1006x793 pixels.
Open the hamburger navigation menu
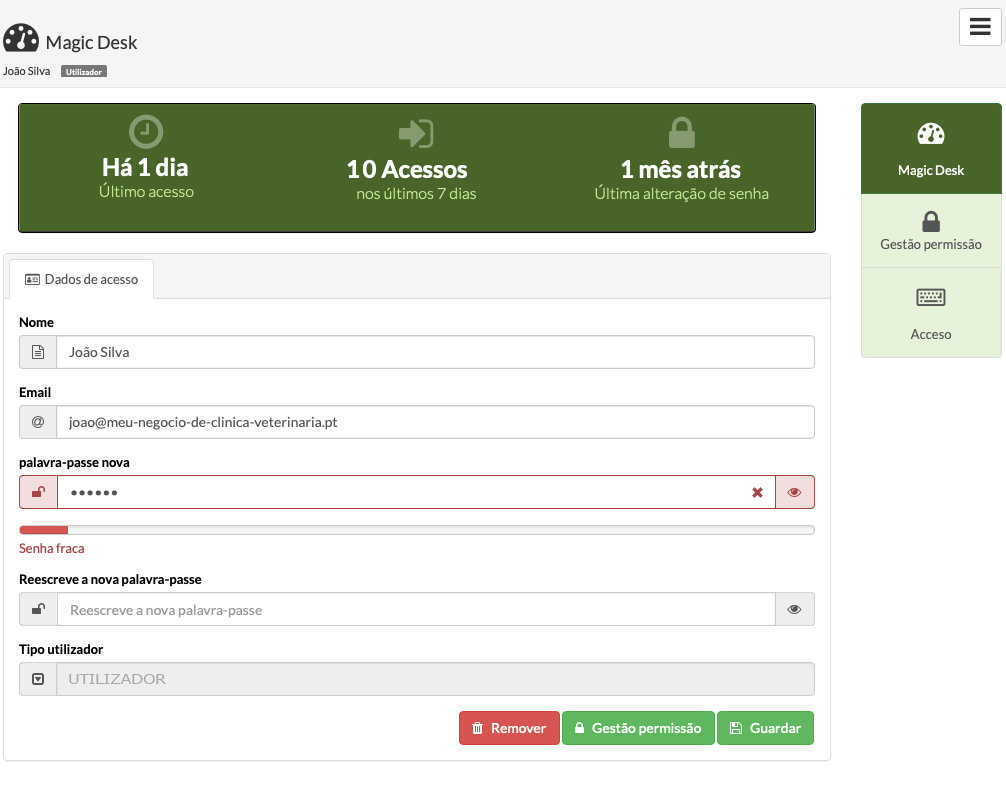980,27
